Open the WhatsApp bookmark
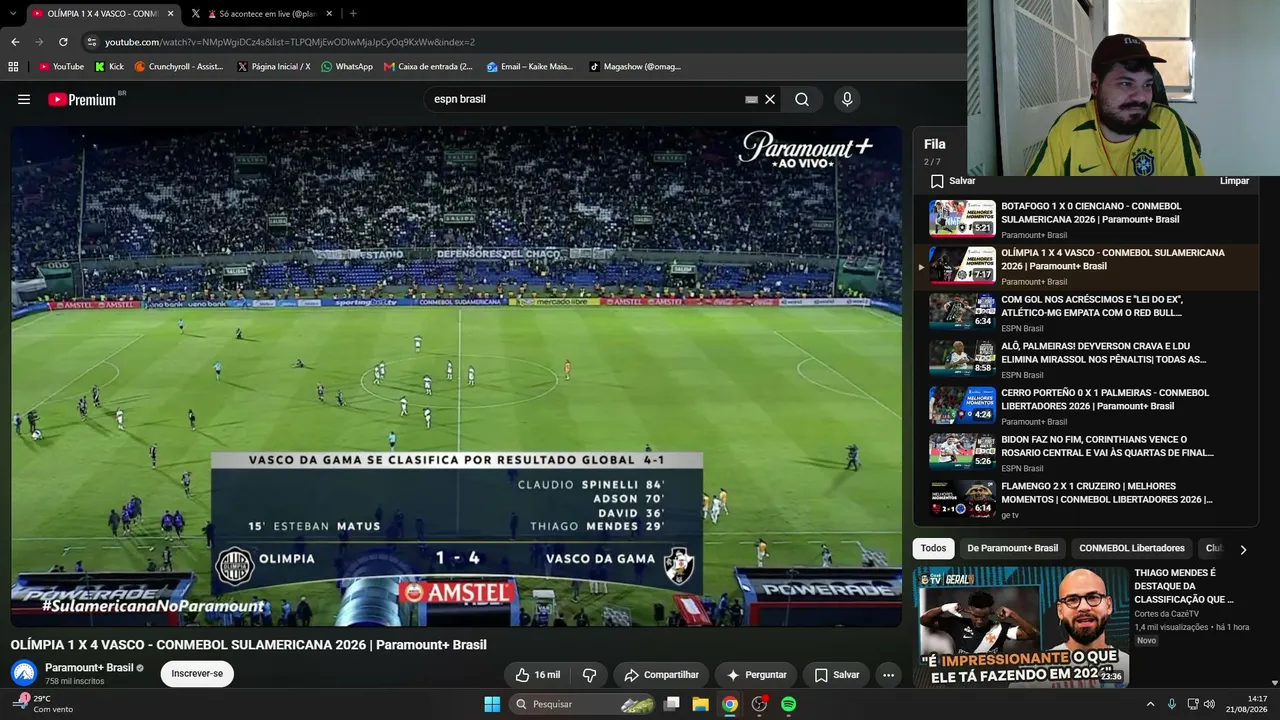The image size is (1280, 720). (x=347, y=67)
